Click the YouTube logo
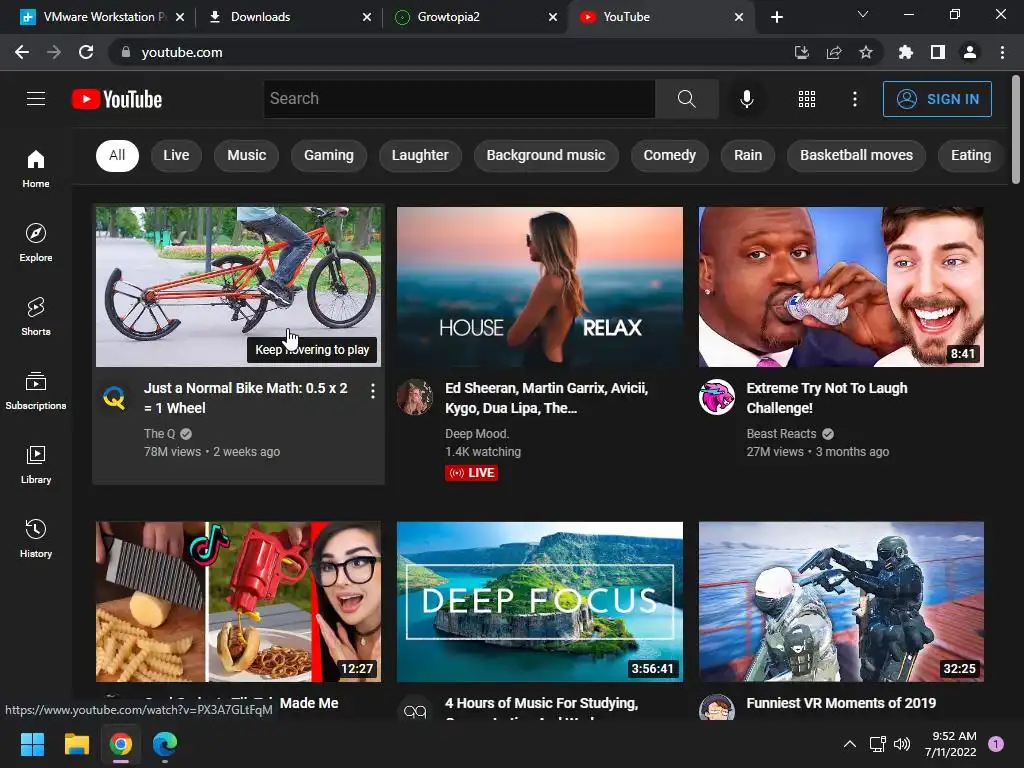Viewport: 1024px width, 768px height. point(117,99)
